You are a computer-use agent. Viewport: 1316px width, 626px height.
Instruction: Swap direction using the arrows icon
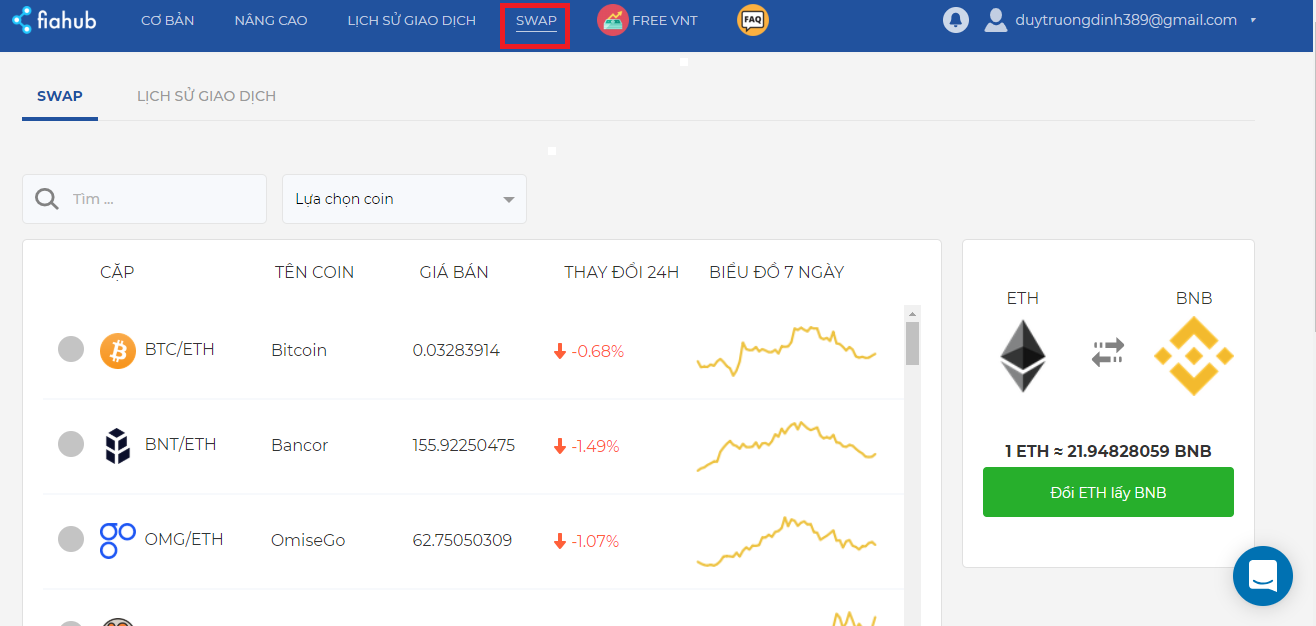[1108, 353]
